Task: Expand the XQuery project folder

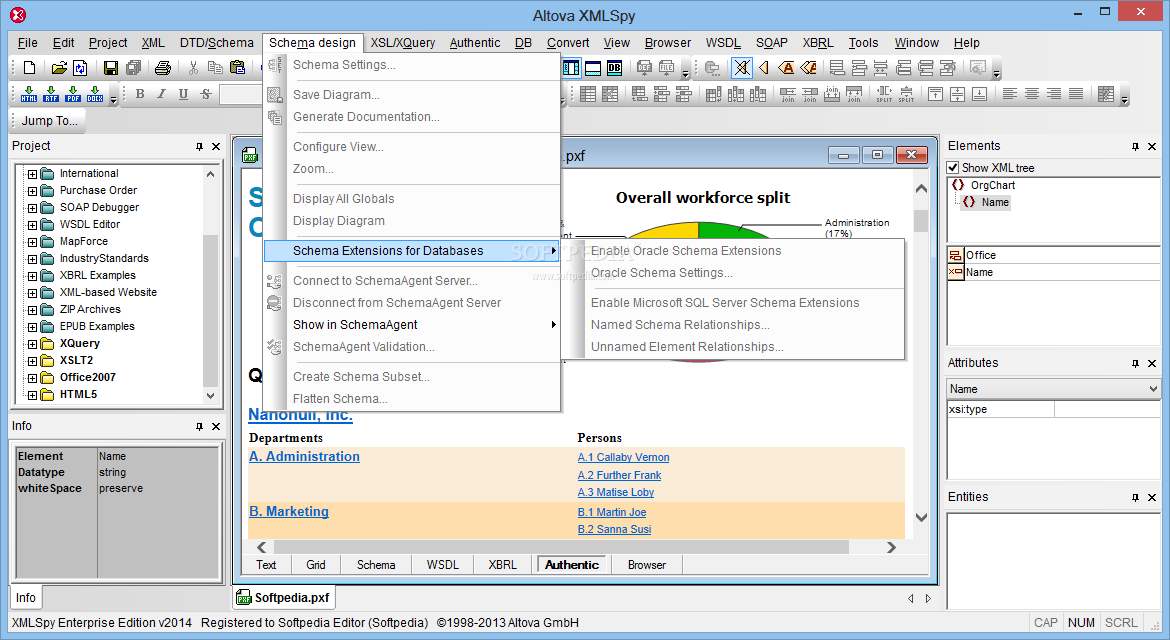Action: [x=32, y=344]
